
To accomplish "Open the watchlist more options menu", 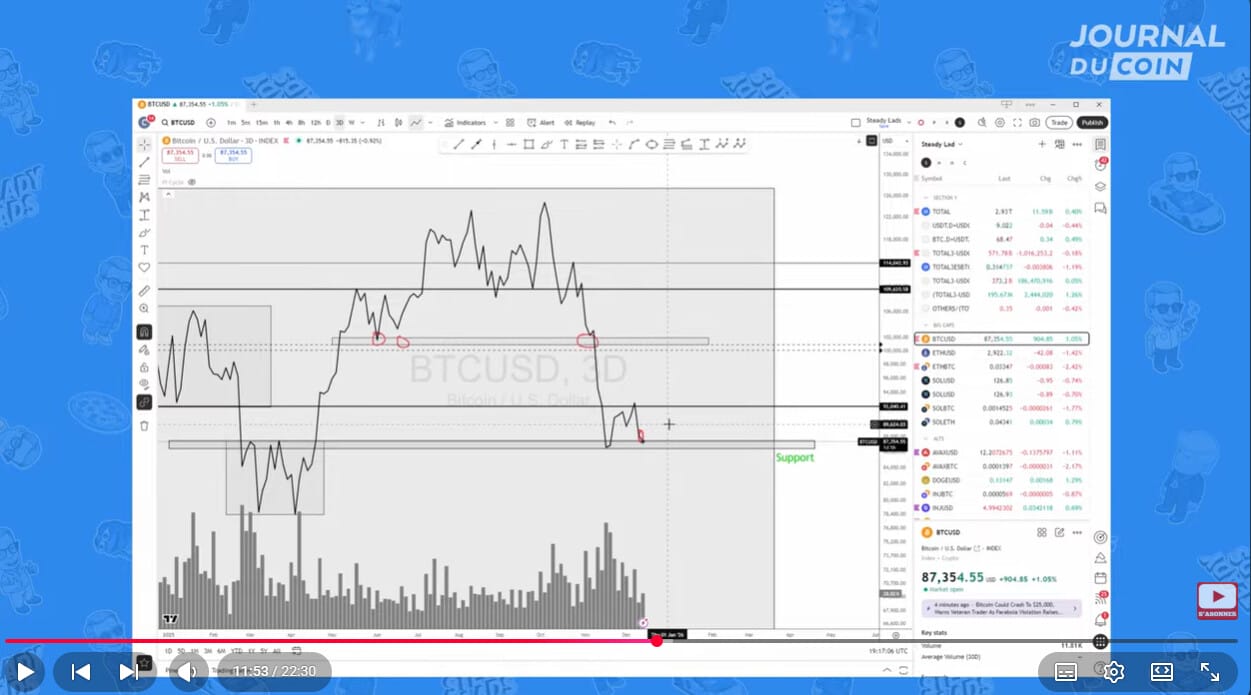I will (1078, 146).
